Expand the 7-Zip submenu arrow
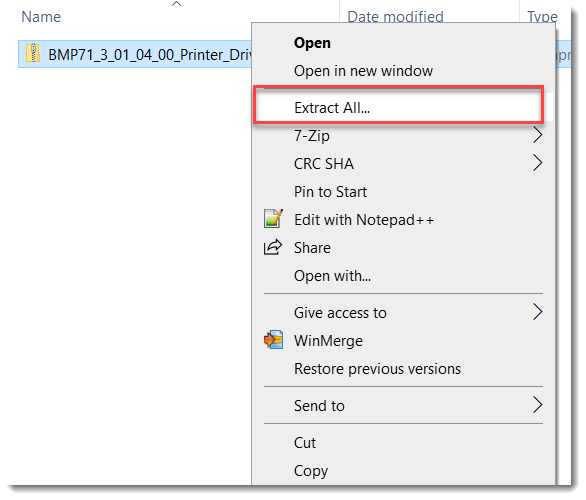586x500 pixels. (x=537, y=135)
